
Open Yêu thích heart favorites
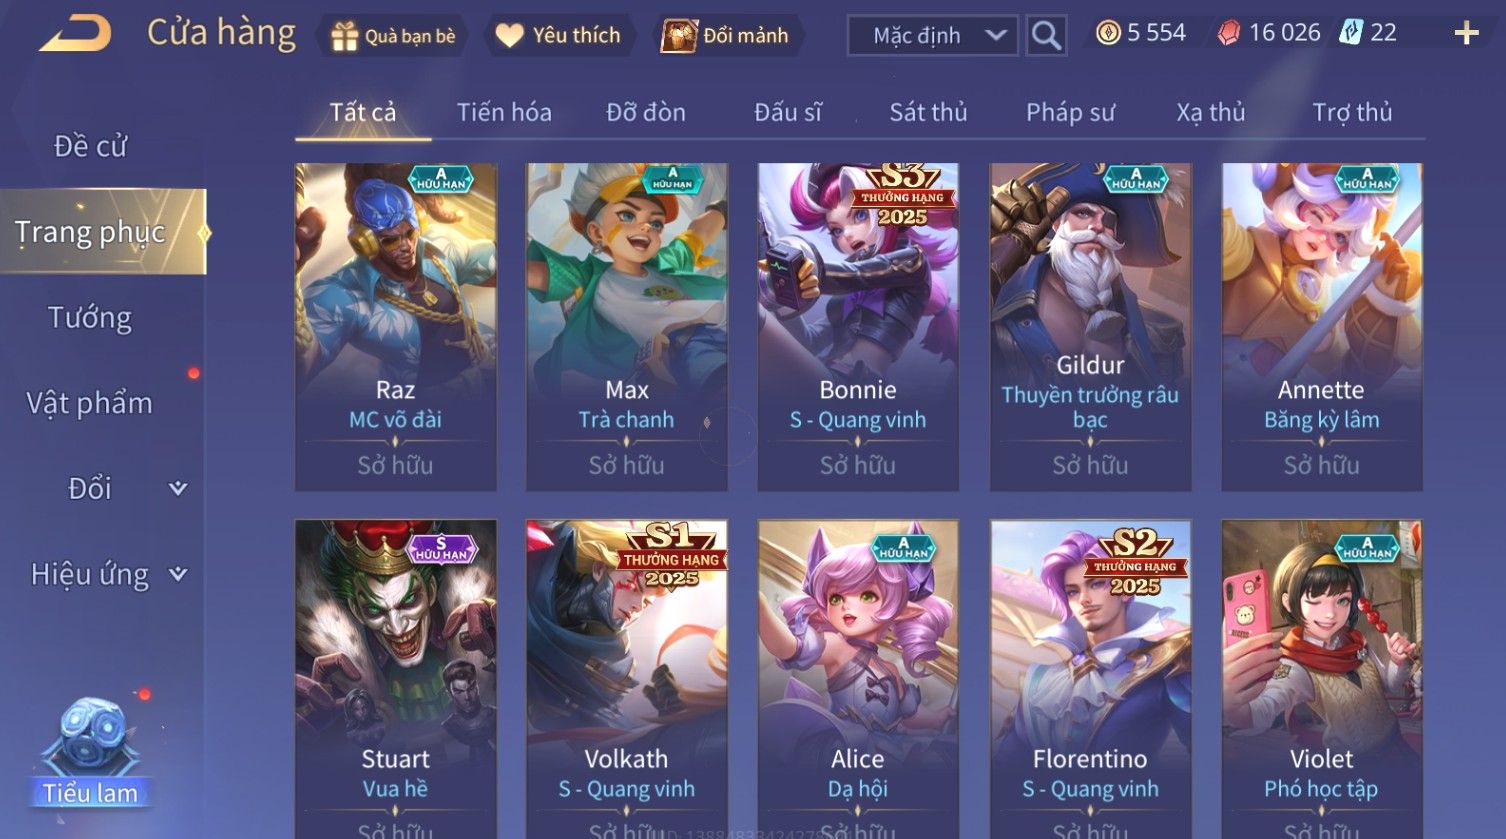(510, 36)
